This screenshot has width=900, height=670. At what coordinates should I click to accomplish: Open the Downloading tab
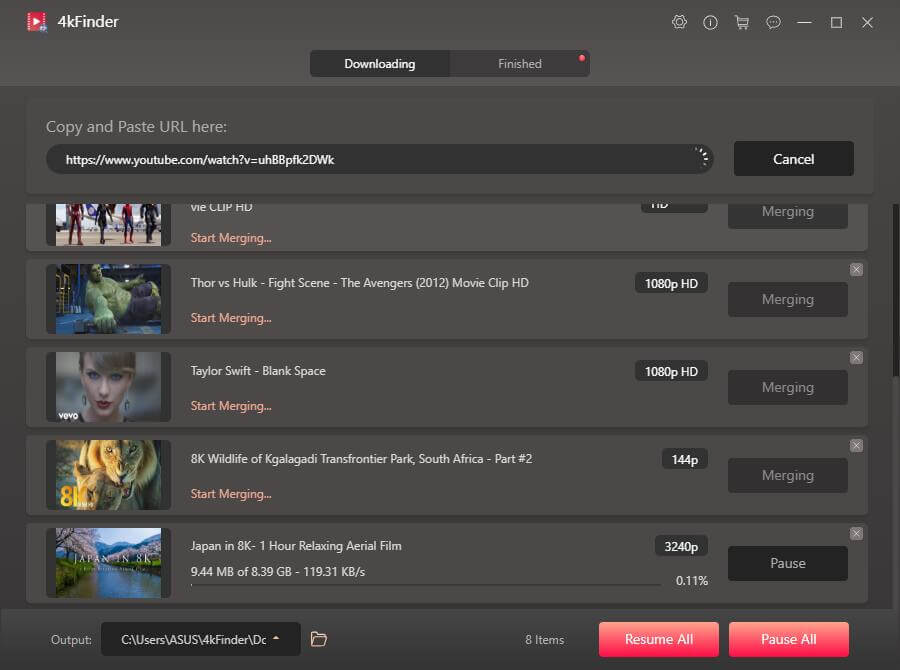click(x=380, y=63)
